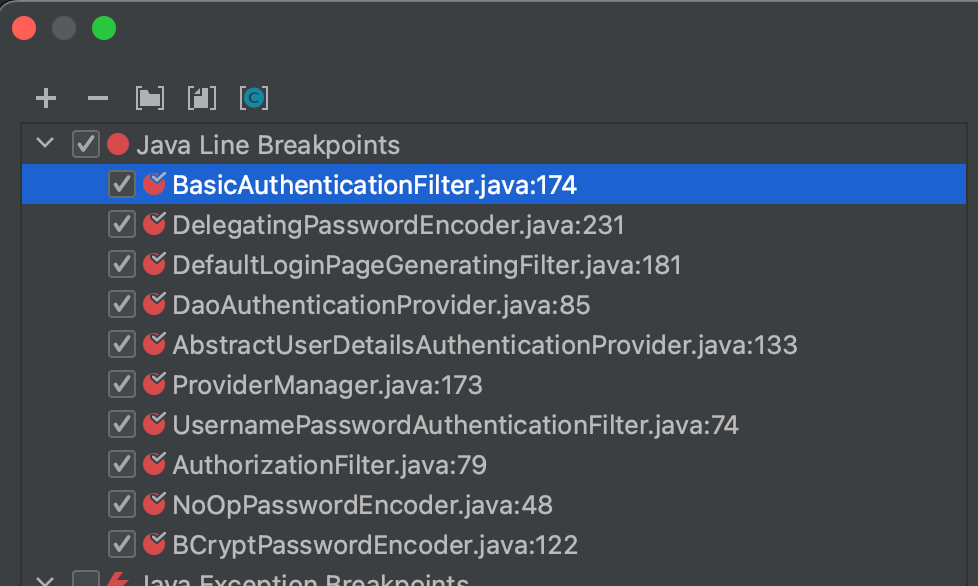The width and height of the screenshot is (978, 586).
Task: Toggle Group by Class icon
Action: (x=254, y=98)
